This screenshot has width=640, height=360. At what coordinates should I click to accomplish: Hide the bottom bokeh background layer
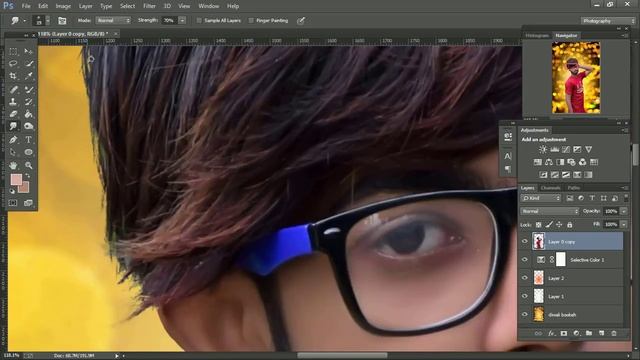pyautogui.click(x=525, y=315)
